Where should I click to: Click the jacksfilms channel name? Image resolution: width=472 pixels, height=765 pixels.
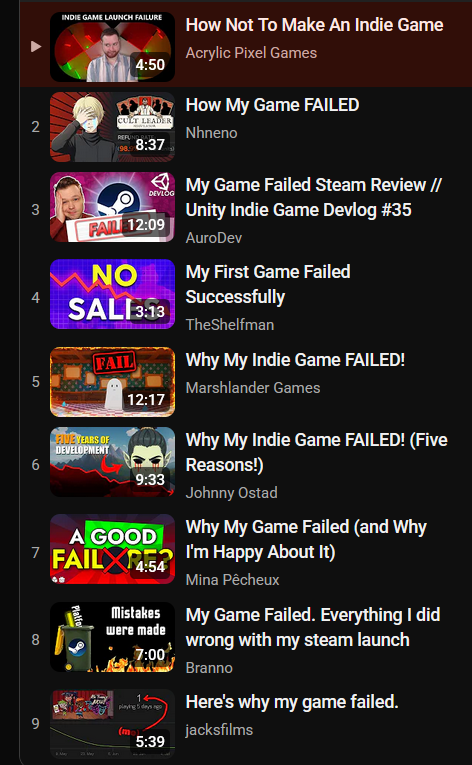(219, 730)
